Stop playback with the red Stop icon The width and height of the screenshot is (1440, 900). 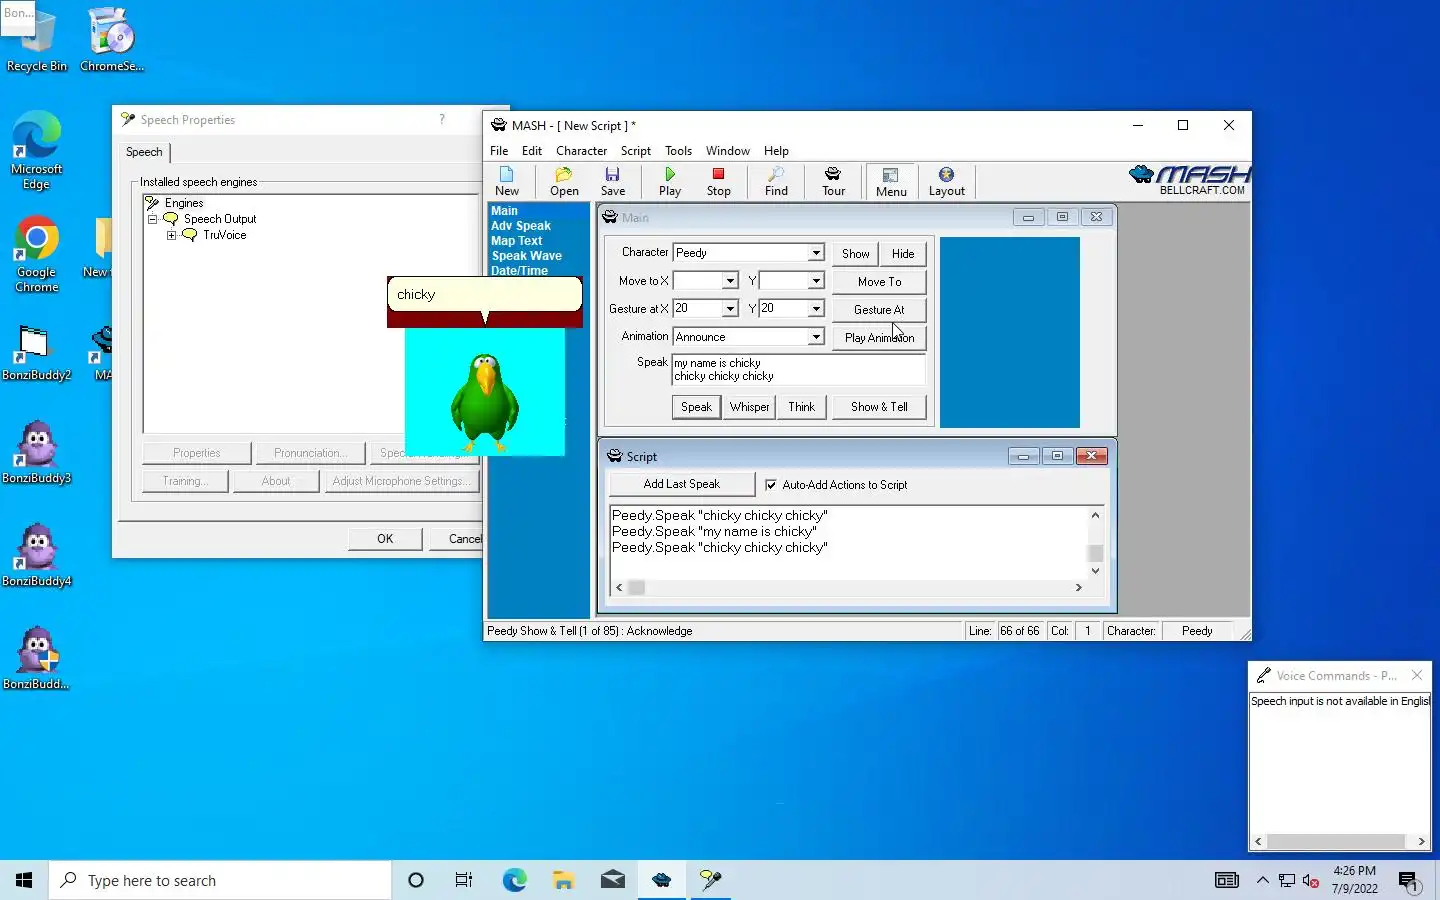point(719,181)
